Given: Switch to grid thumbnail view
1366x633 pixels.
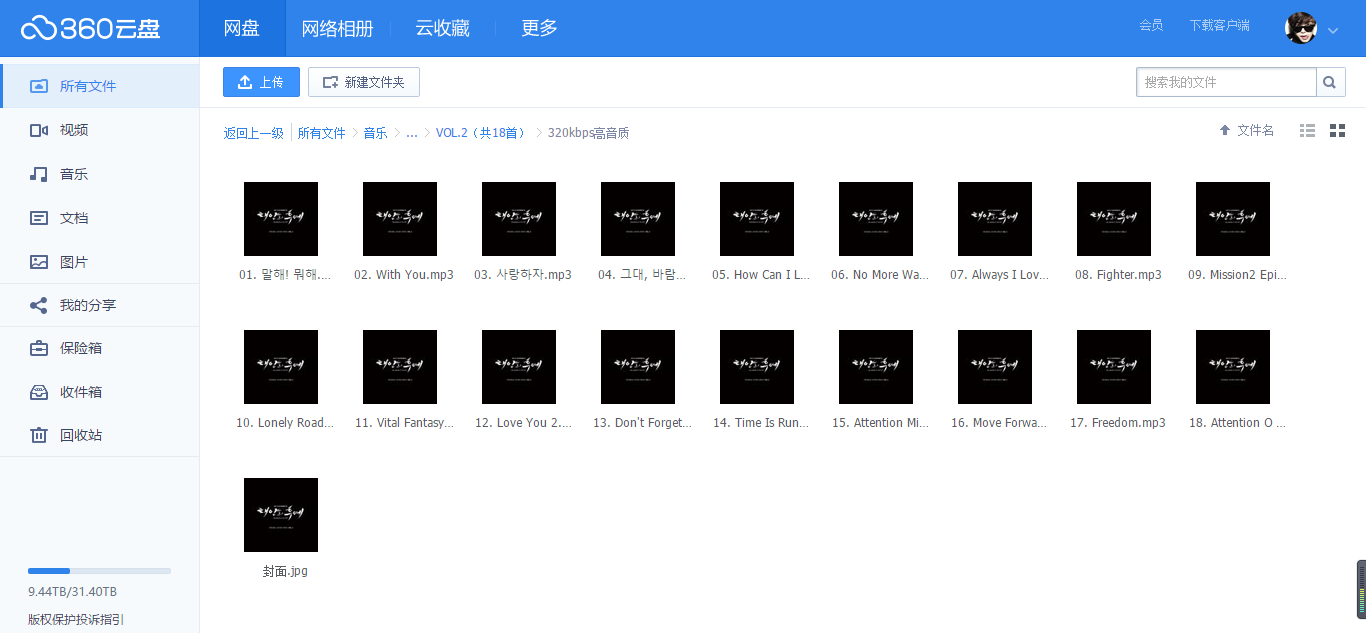Looking at the screenshot, I should tap(1337, 131).
